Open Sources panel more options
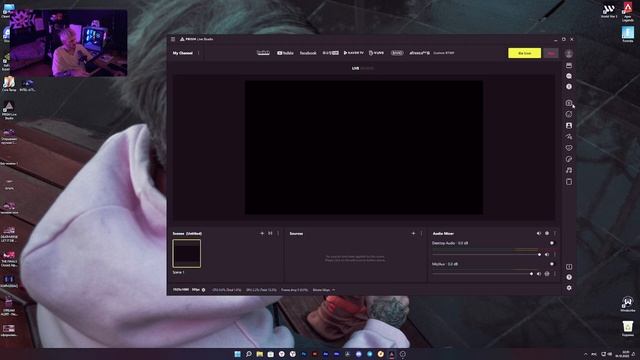The image size is (640, 360). point(421,233)
